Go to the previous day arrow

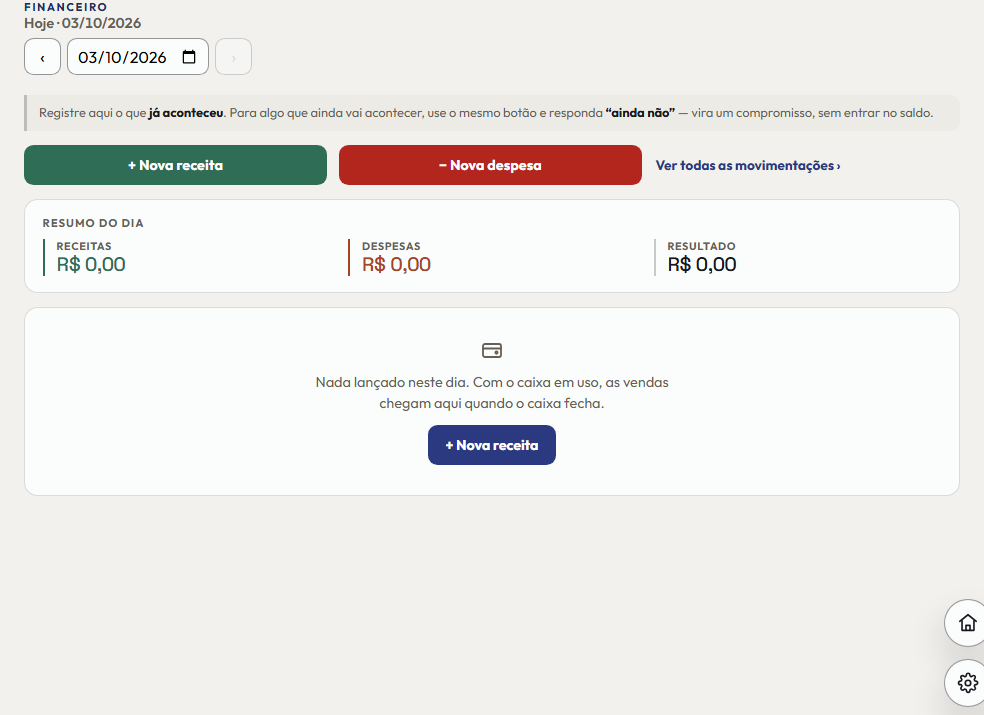click(x=42, y=57)
